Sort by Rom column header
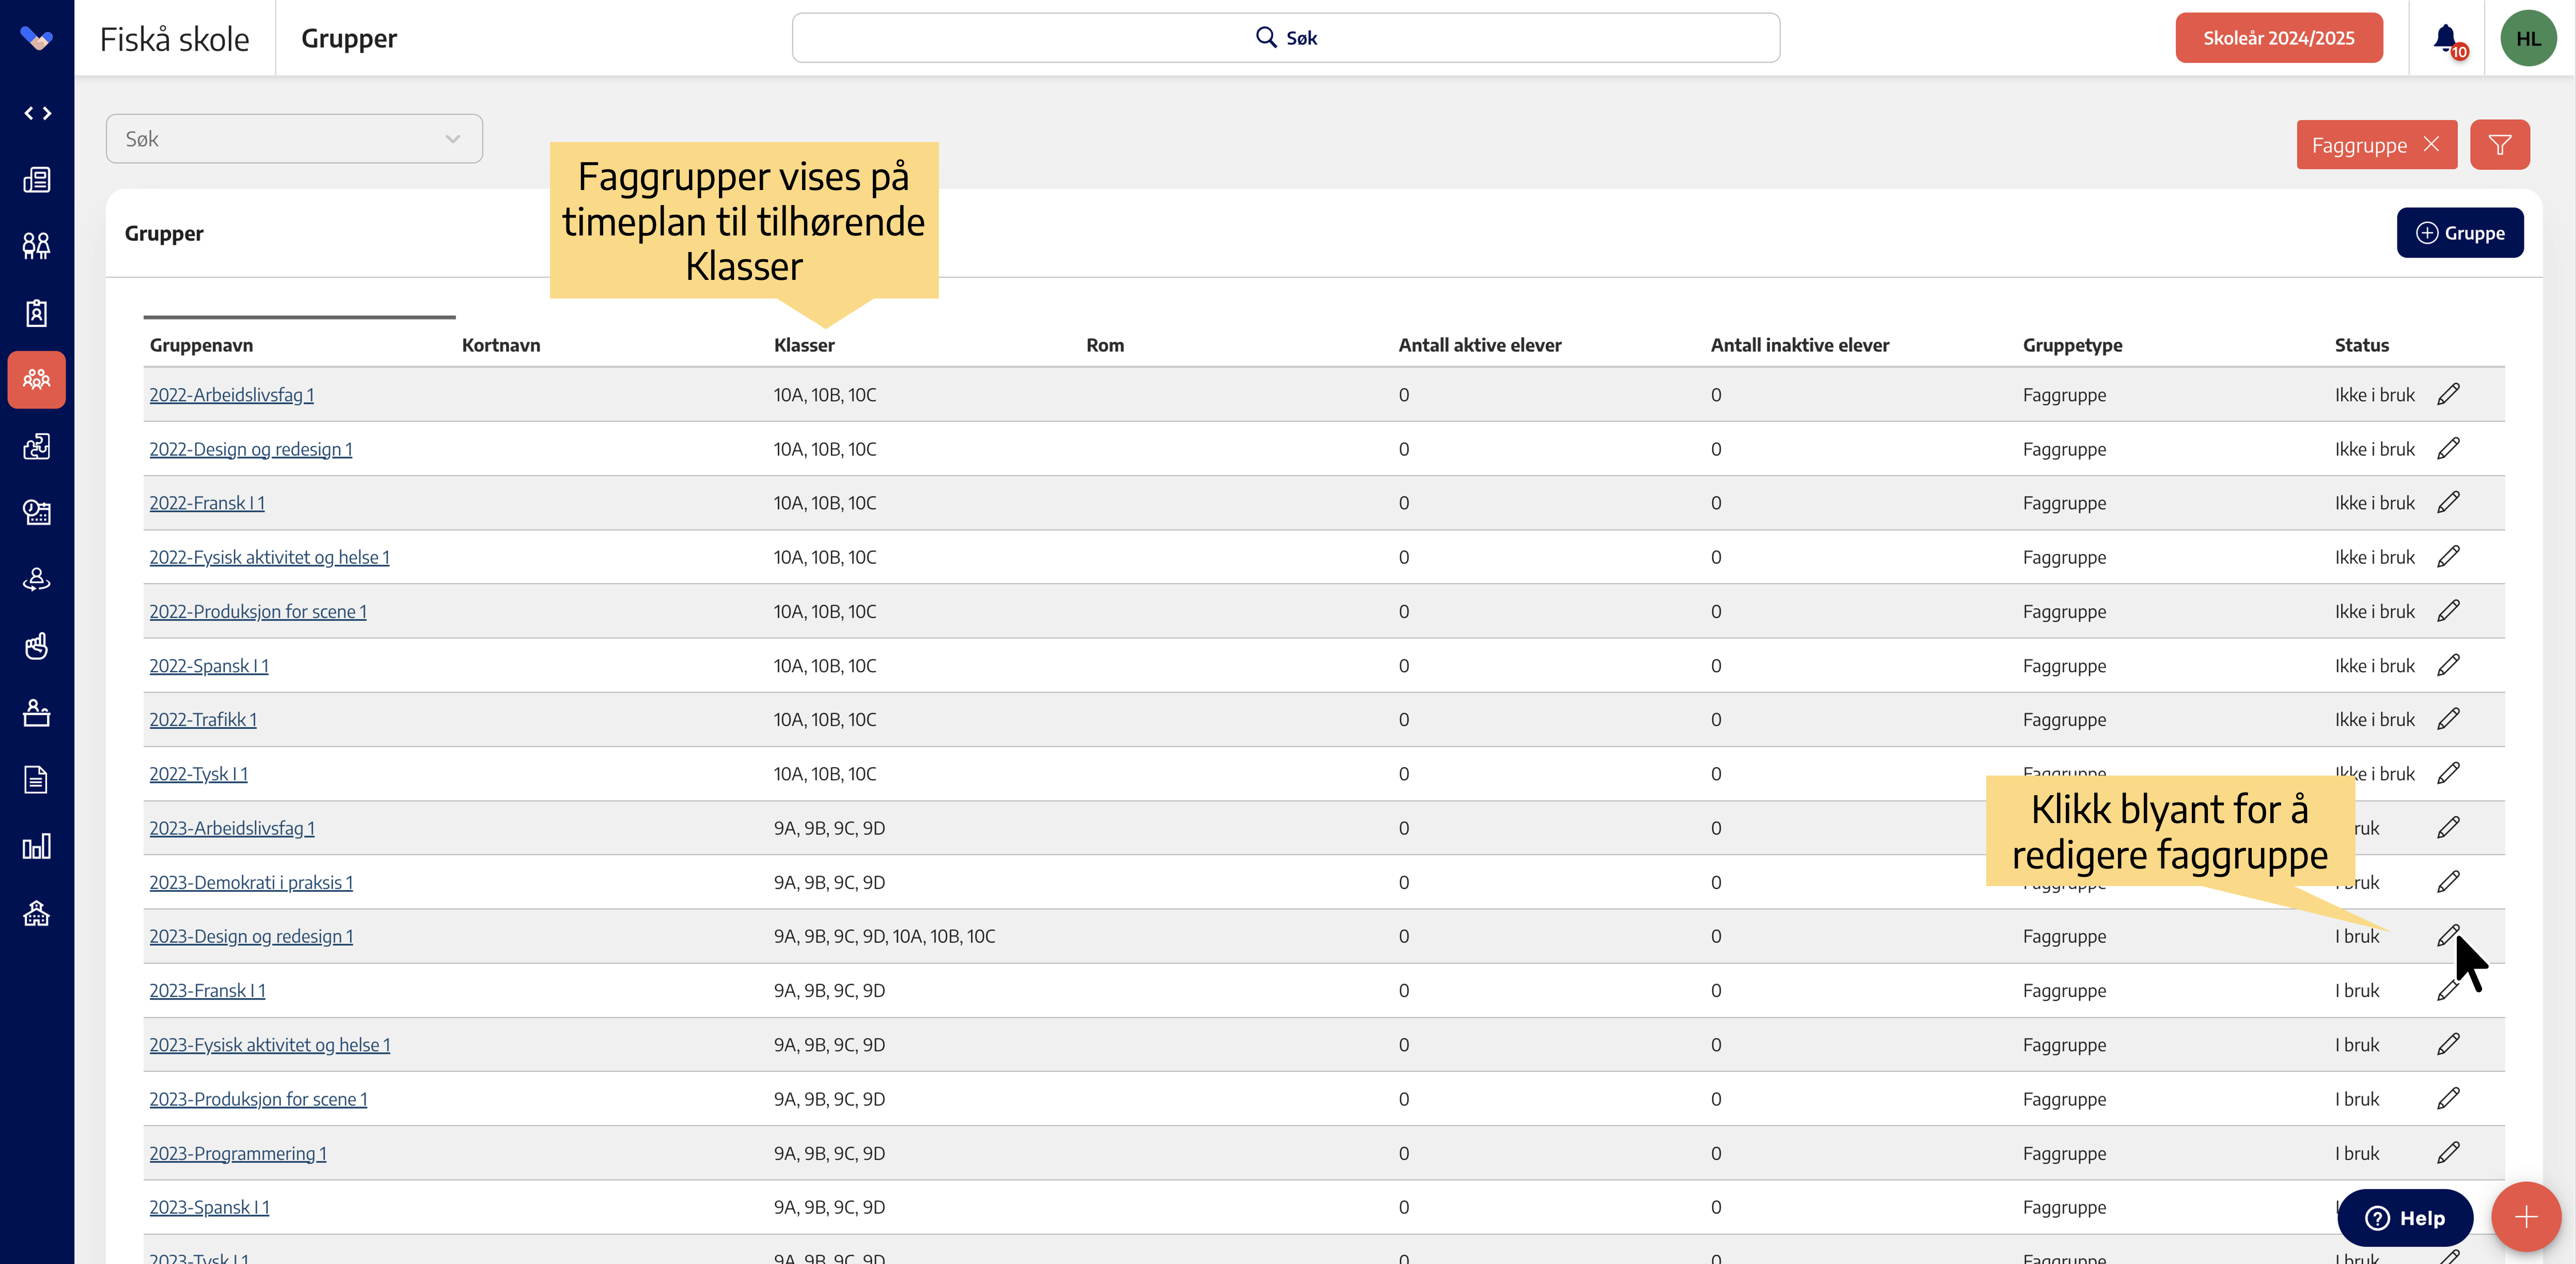Image resolution: width=2576 pixels, height=1264 pixels. coord(1105,345)
